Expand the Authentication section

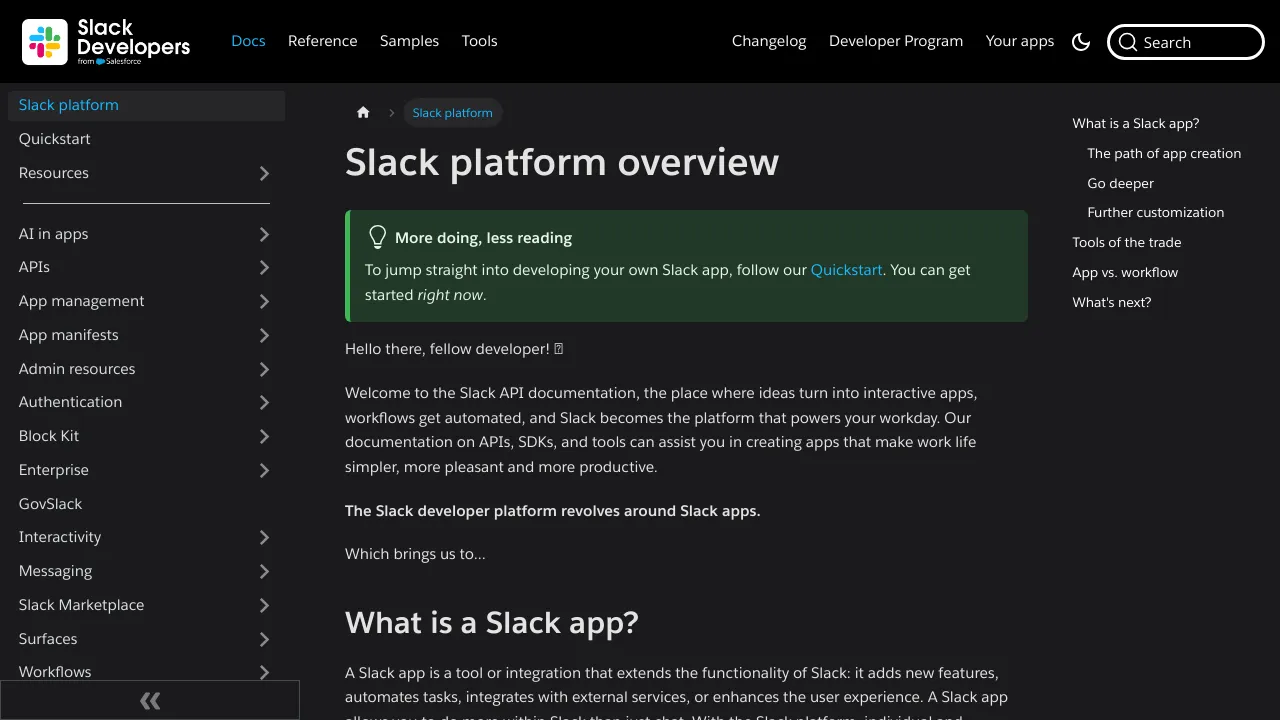[264, 403]
